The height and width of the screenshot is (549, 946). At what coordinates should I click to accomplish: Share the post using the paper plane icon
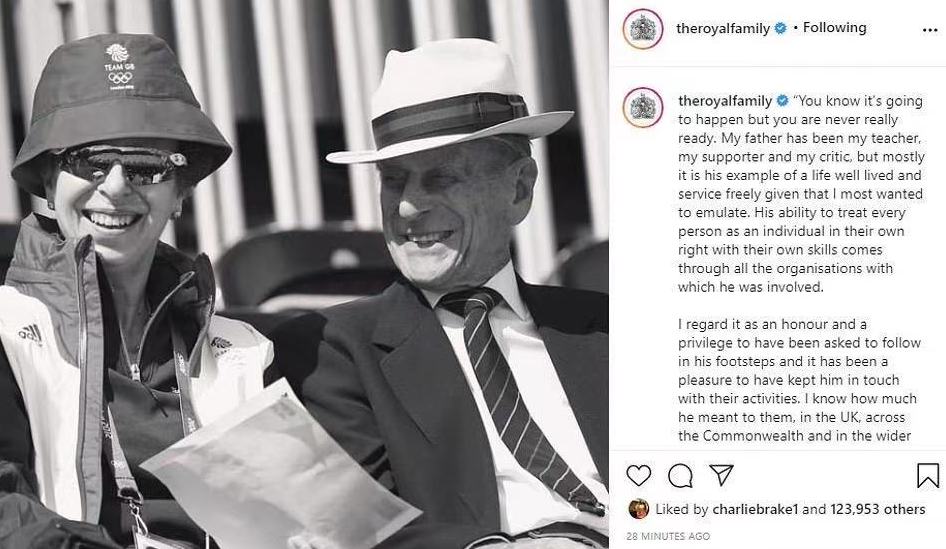coord(721,475)
